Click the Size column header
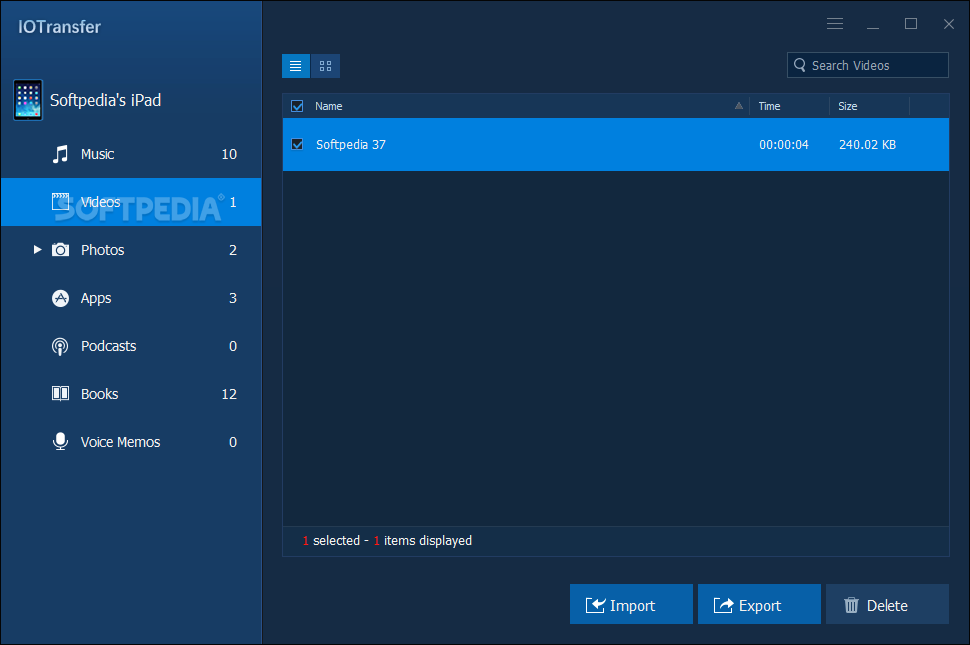970x645 pixels. pyautogui.click(x=848, y=106)
